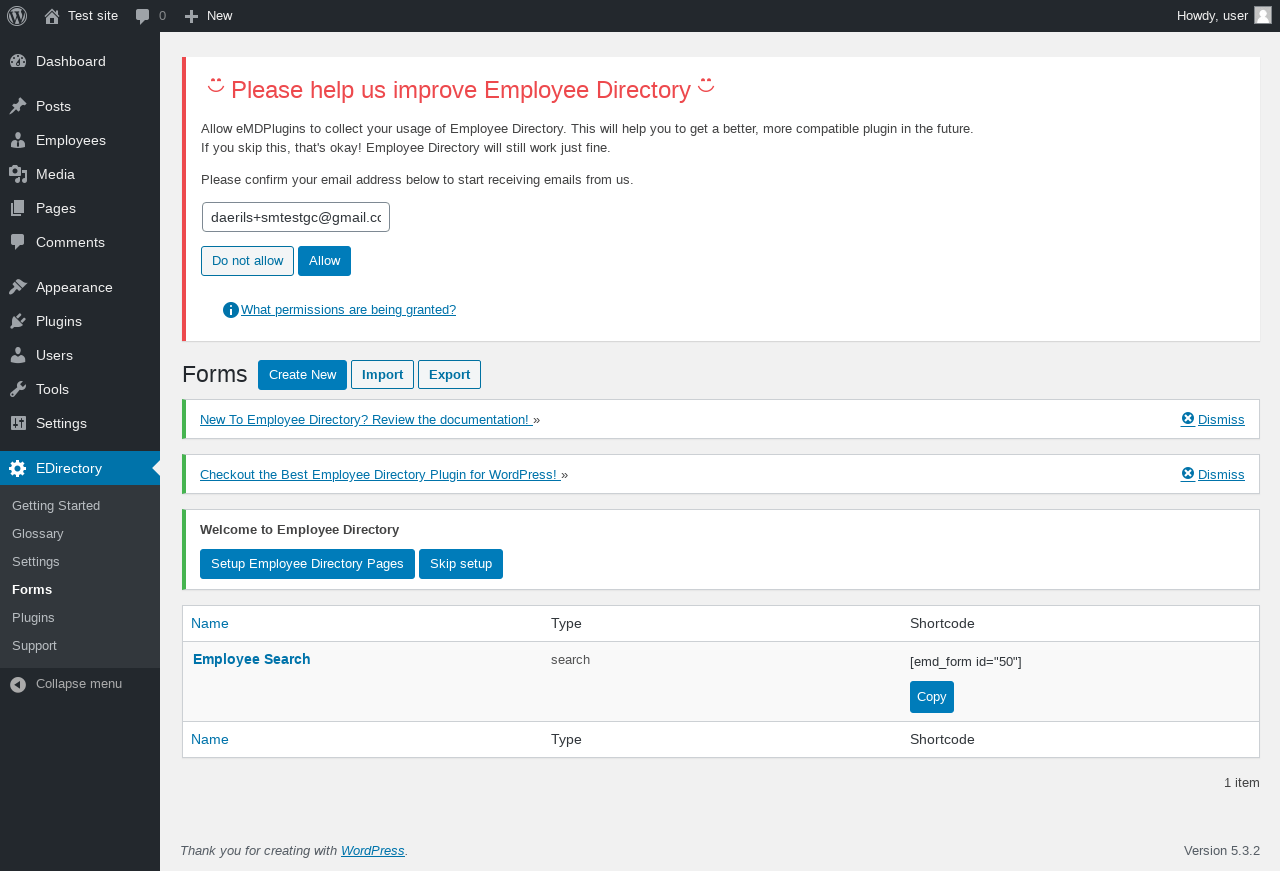
Task: Open the comments bubble in admin bar
Action: pyautogui.click(x=143, y=16)
